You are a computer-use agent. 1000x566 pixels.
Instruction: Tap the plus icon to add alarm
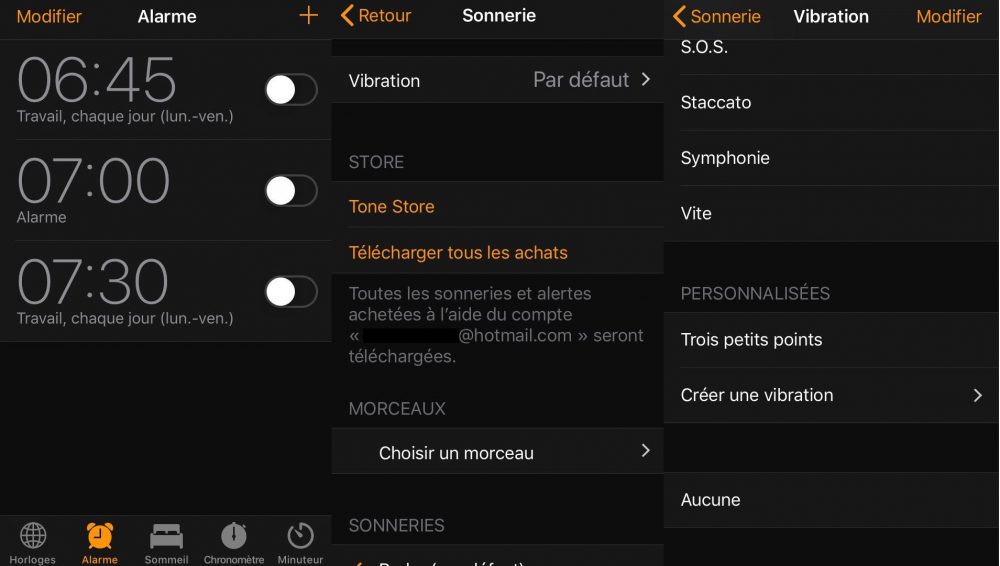[x=309, y=15]
